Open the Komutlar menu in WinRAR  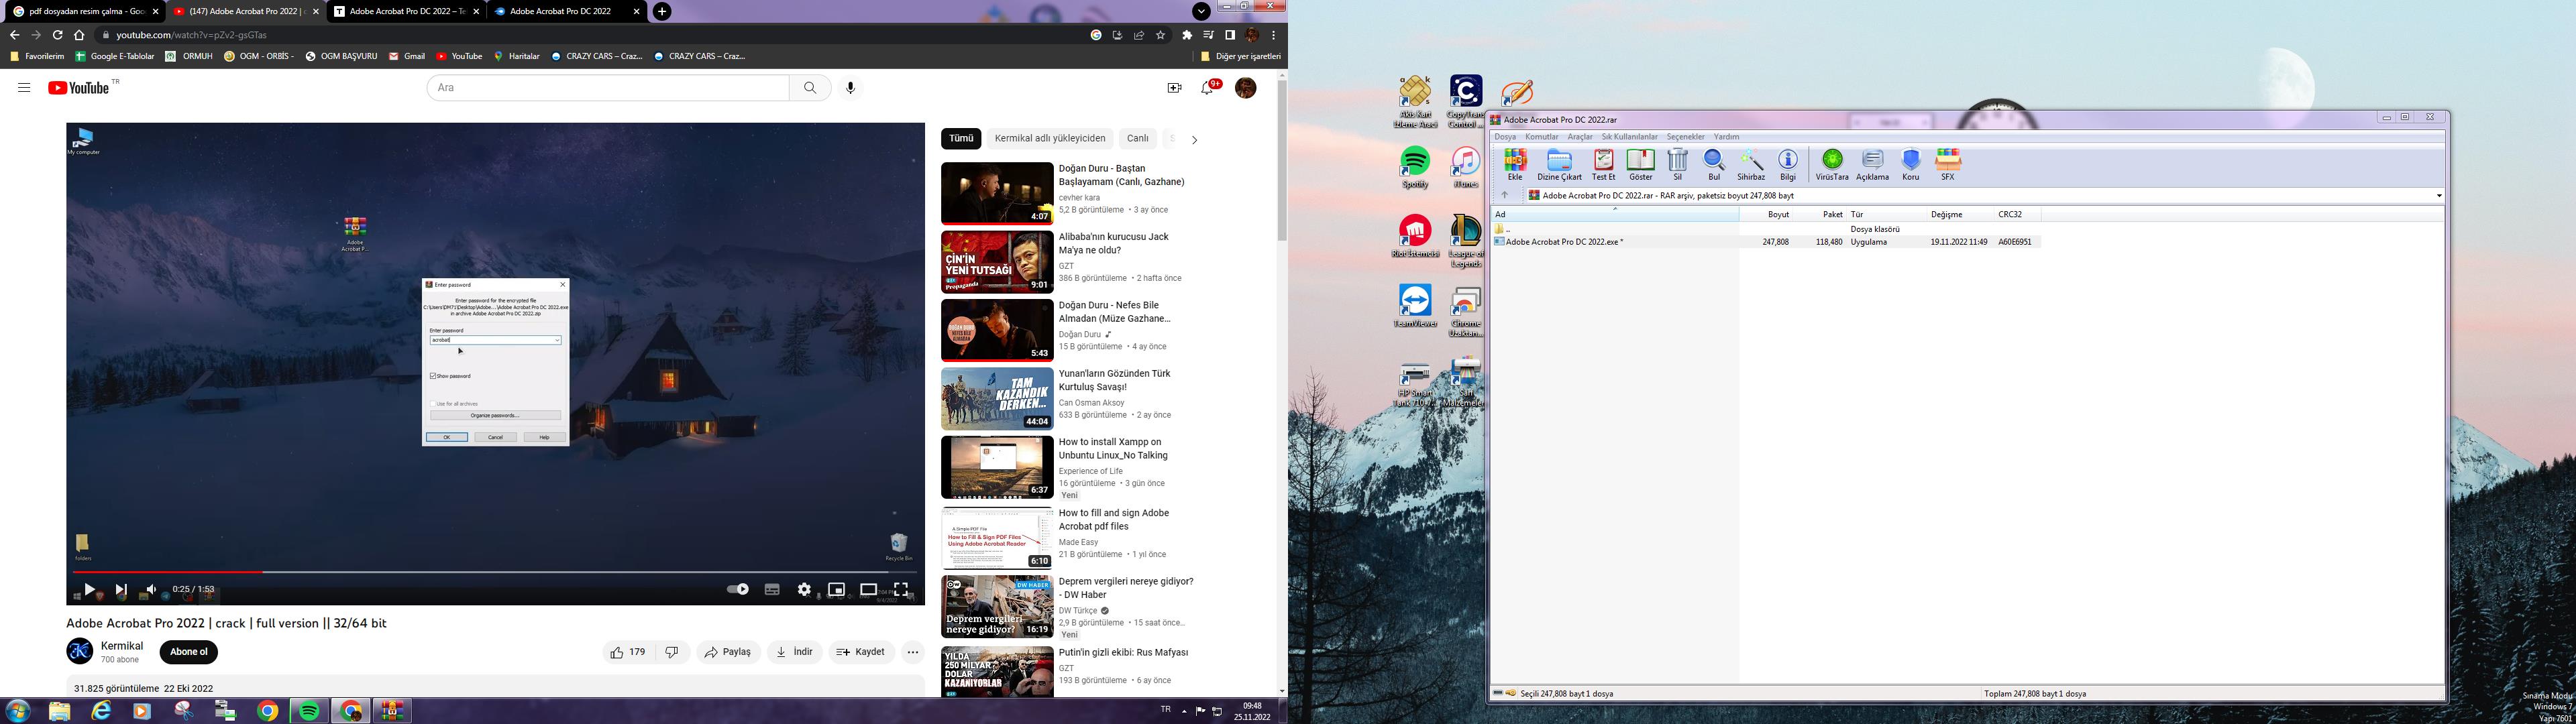click(1541, 137)
